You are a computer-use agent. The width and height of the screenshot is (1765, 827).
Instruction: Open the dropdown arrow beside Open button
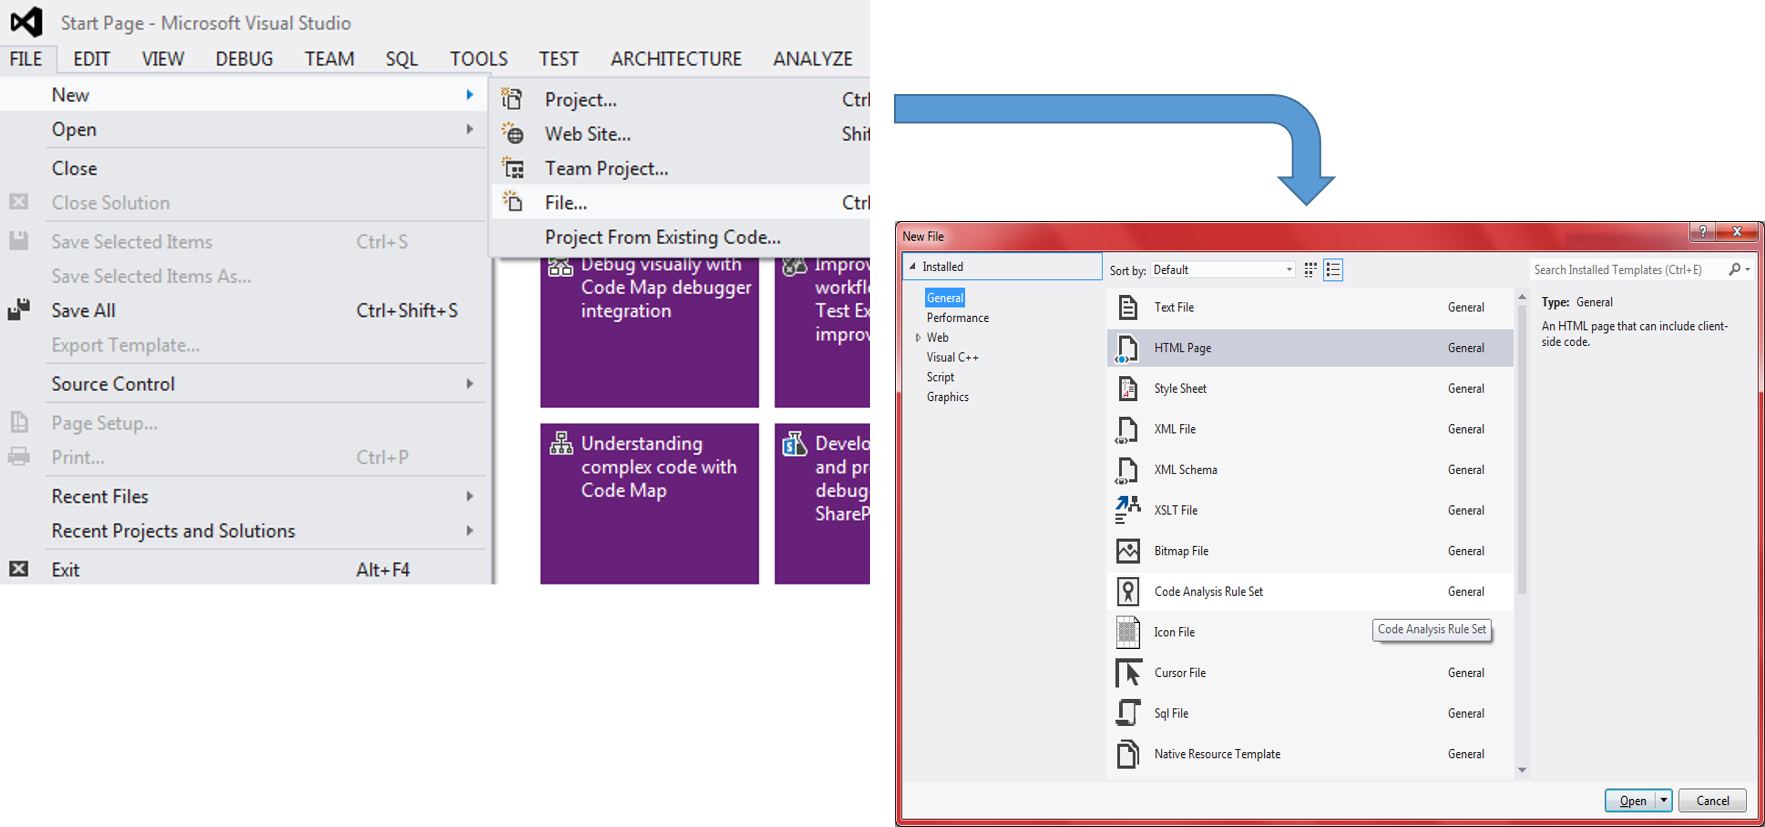point(1663,800)
